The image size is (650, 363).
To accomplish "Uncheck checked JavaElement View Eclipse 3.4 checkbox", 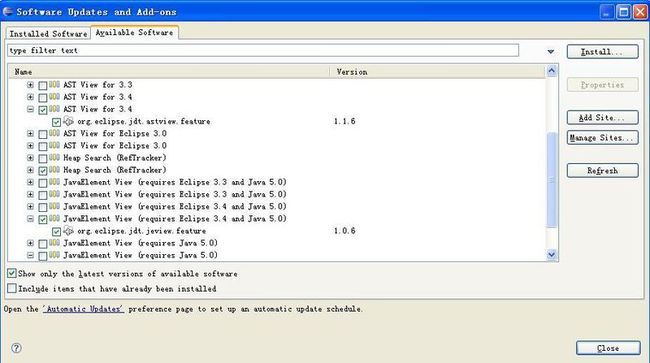I will pyautogui.click(x=43, y=219).
